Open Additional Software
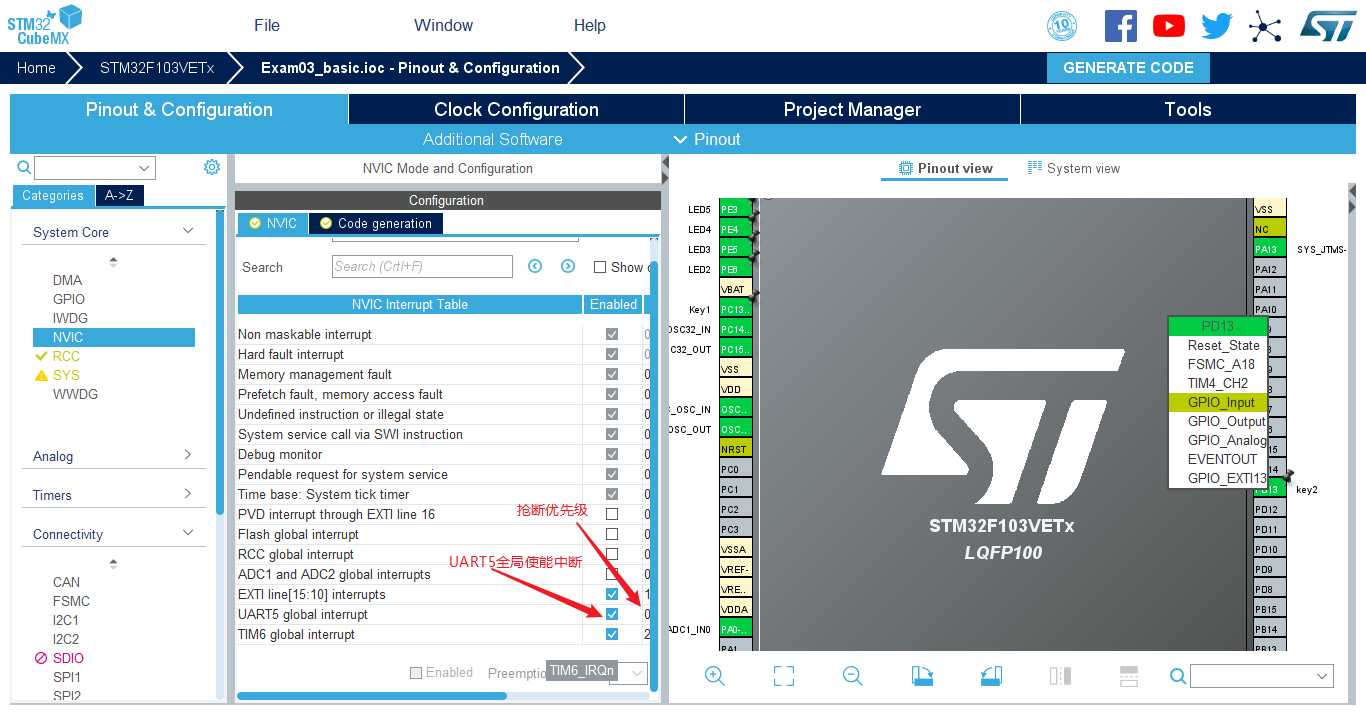 pos(492,139)
